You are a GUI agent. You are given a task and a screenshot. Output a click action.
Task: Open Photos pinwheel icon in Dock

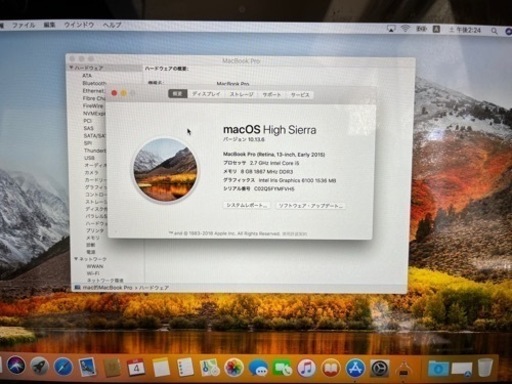(234, 368)
